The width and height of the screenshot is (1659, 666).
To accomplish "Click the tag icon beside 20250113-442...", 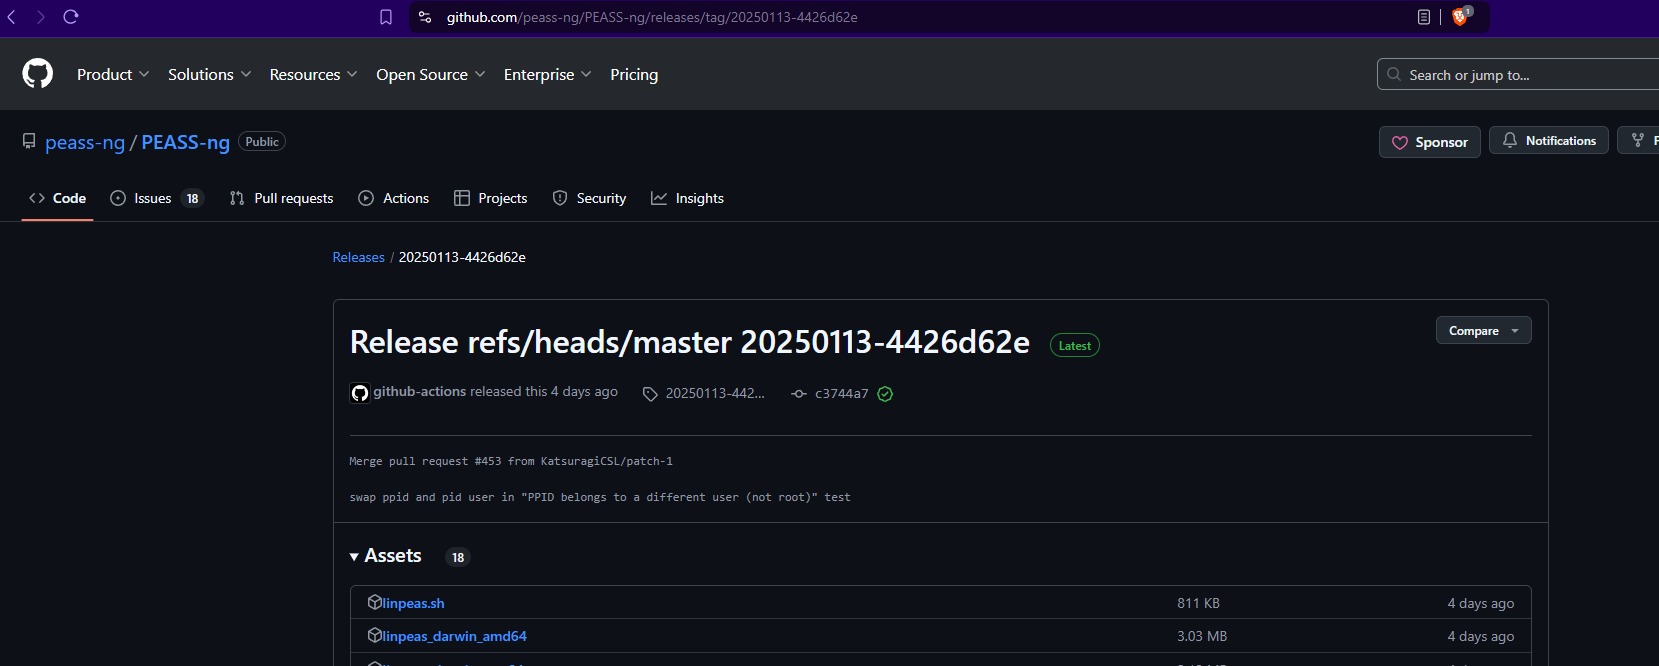I will [x=650, y=394].
